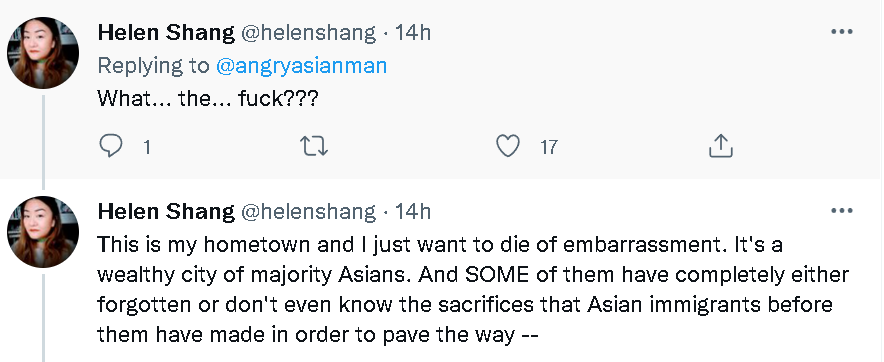Open the "What... the..." tweet text
The width and height of the screenshot is (884, 362).
[x=208, y=99]
